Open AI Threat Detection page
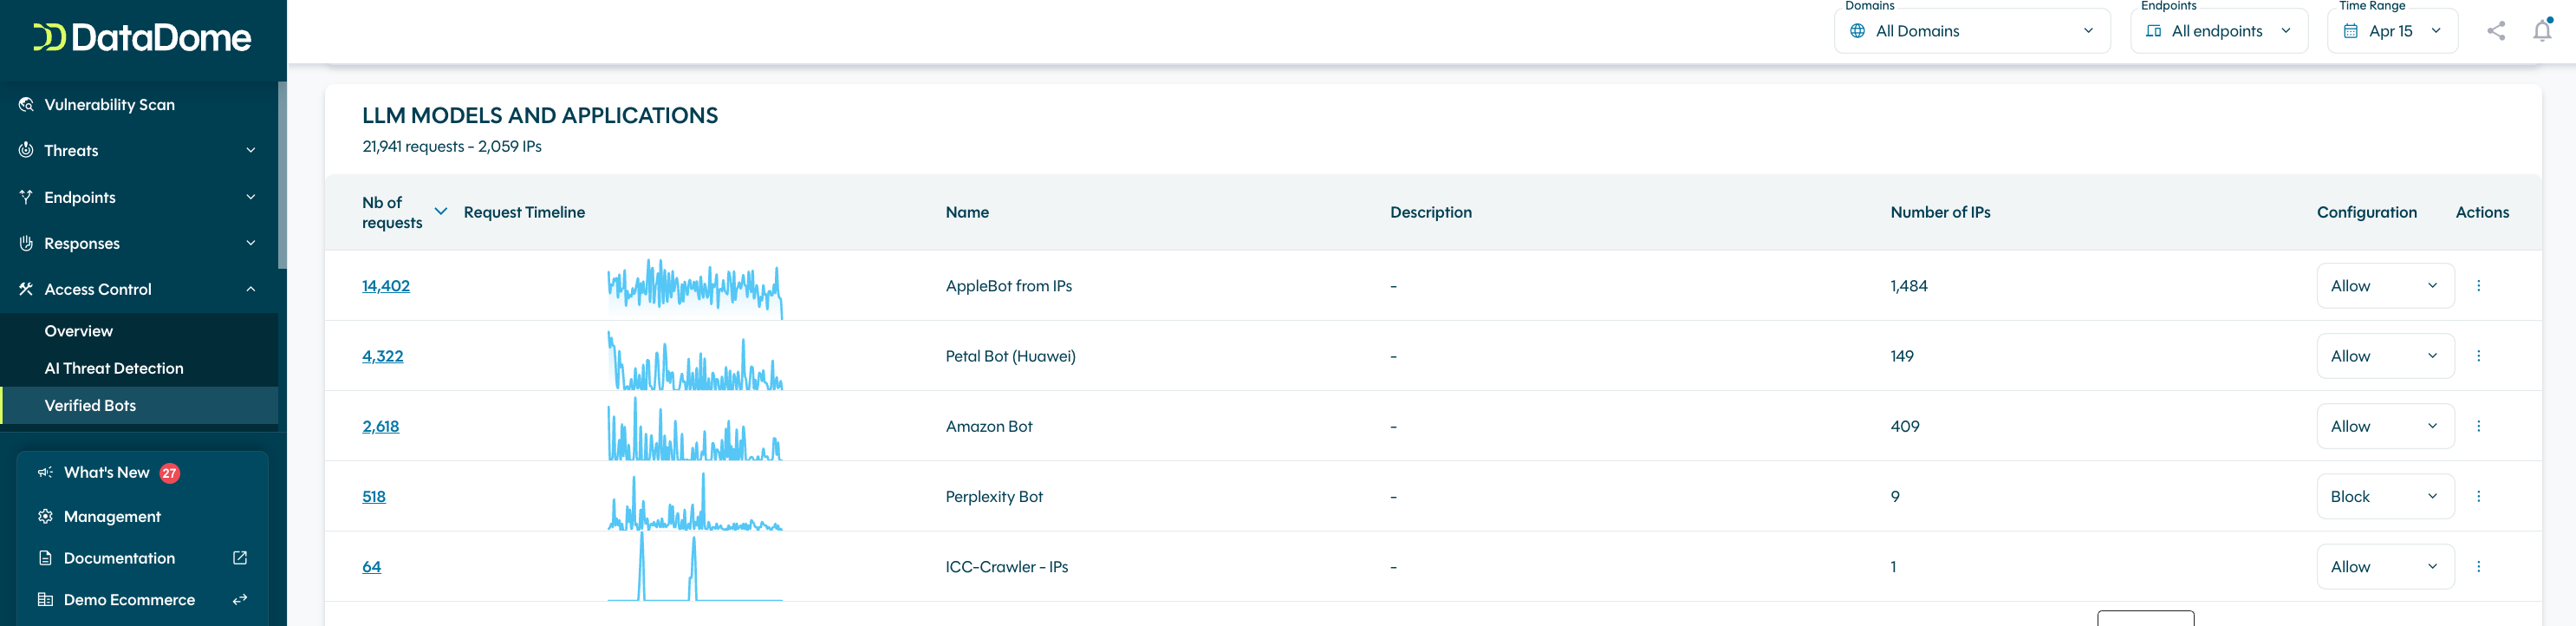The width and height of the screenshot is (2576, 626). click(139, 368)
